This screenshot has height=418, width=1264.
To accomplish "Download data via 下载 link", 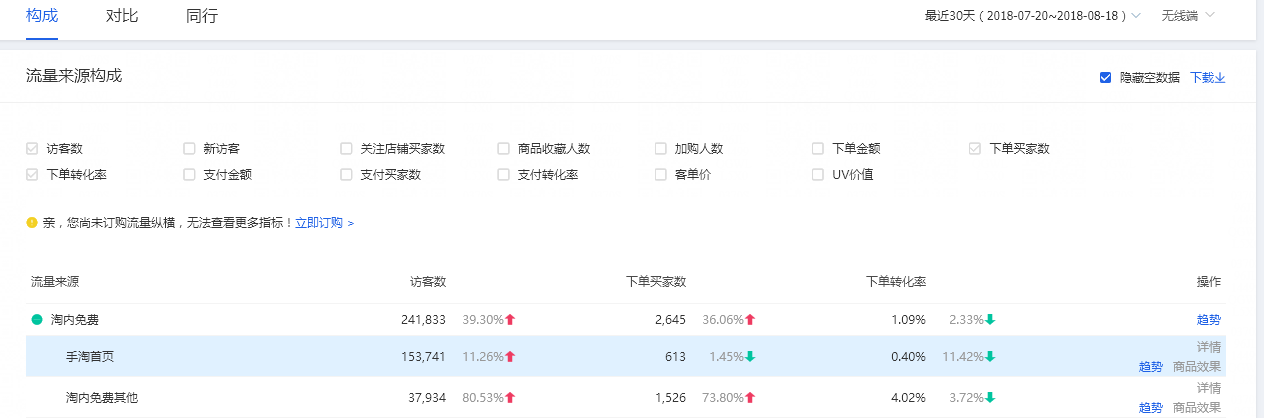I will coord(1207,78).
